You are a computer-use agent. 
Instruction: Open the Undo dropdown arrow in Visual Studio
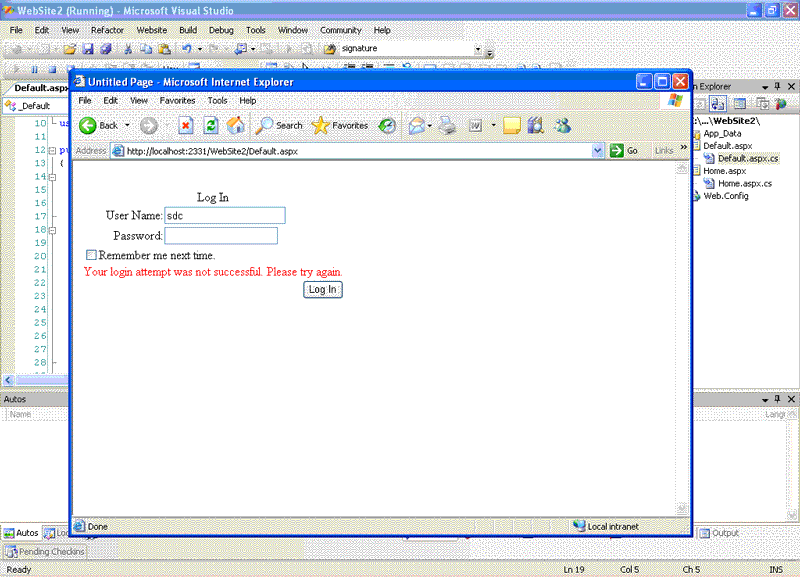(199, 49)
